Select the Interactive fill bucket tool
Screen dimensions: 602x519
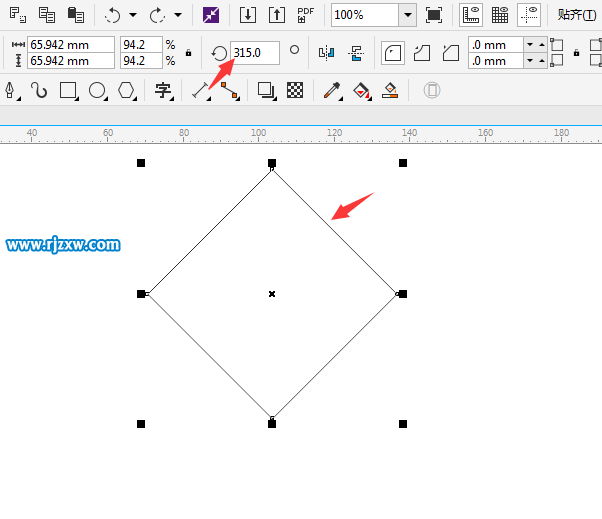(362, 91)
